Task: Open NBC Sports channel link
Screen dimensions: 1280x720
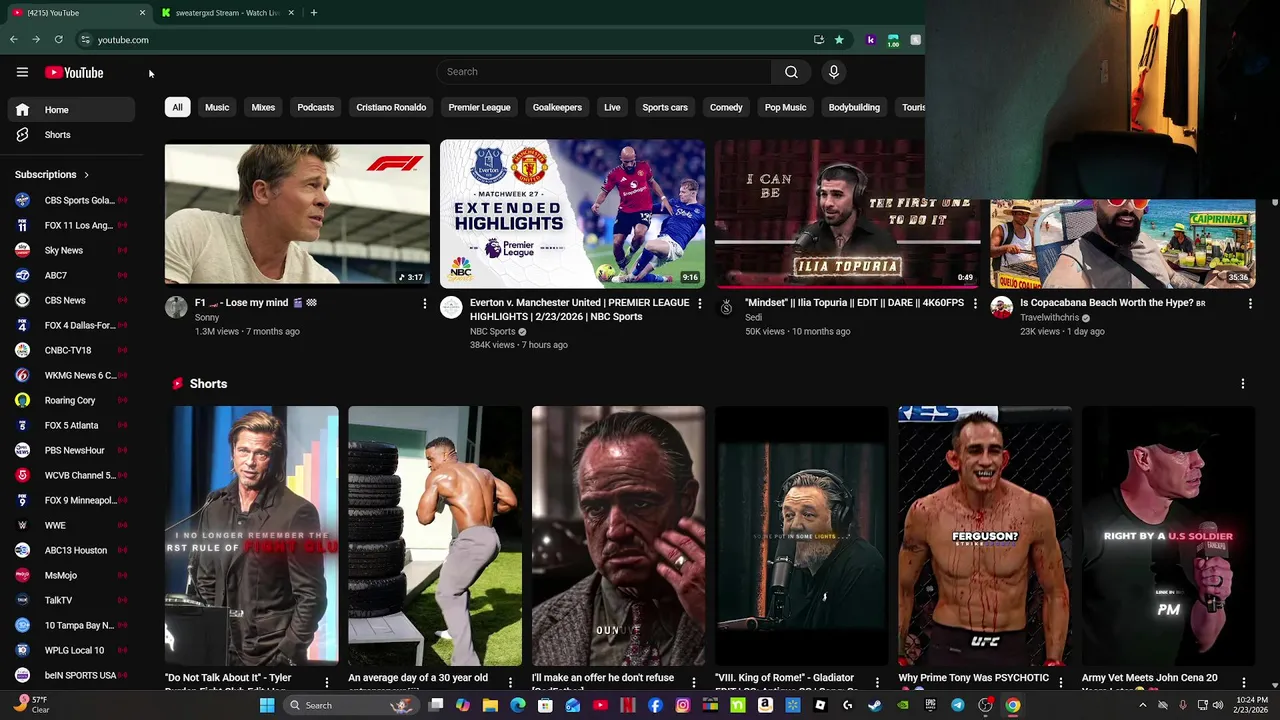Action: pos(493,331)
